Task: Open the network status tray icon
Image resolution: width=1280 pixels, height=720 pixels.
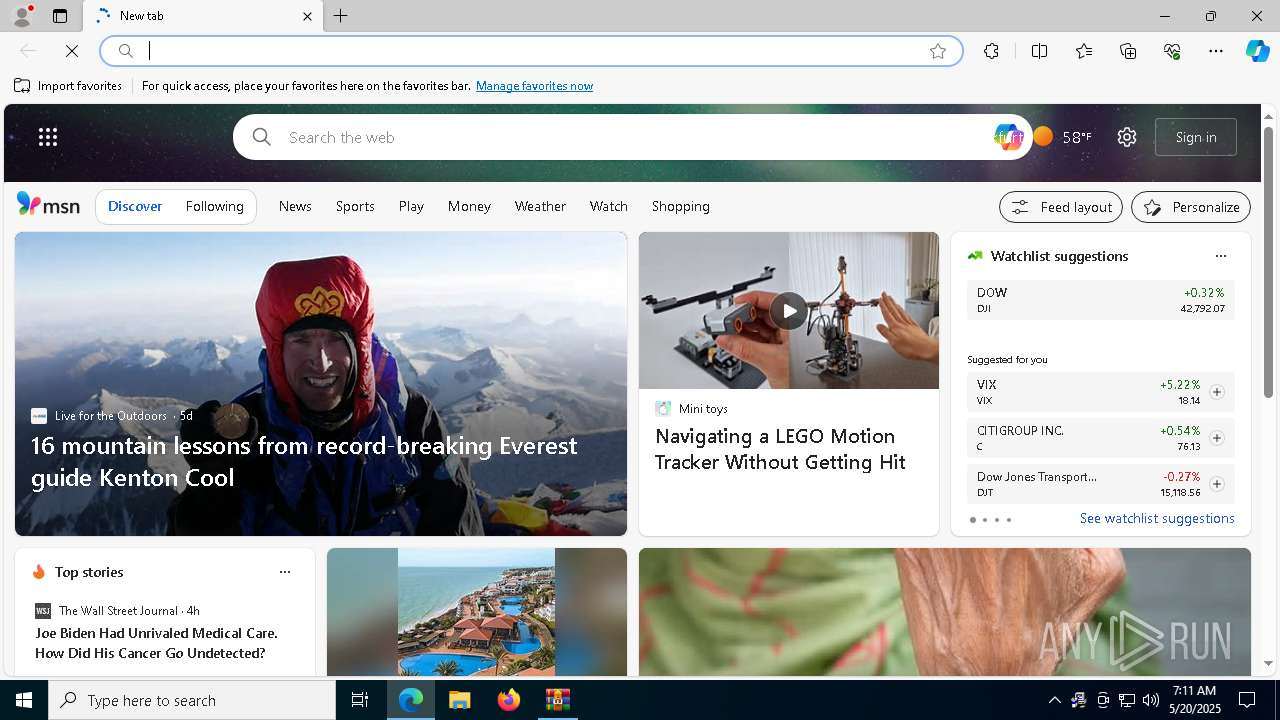Action: [1127, 700]
